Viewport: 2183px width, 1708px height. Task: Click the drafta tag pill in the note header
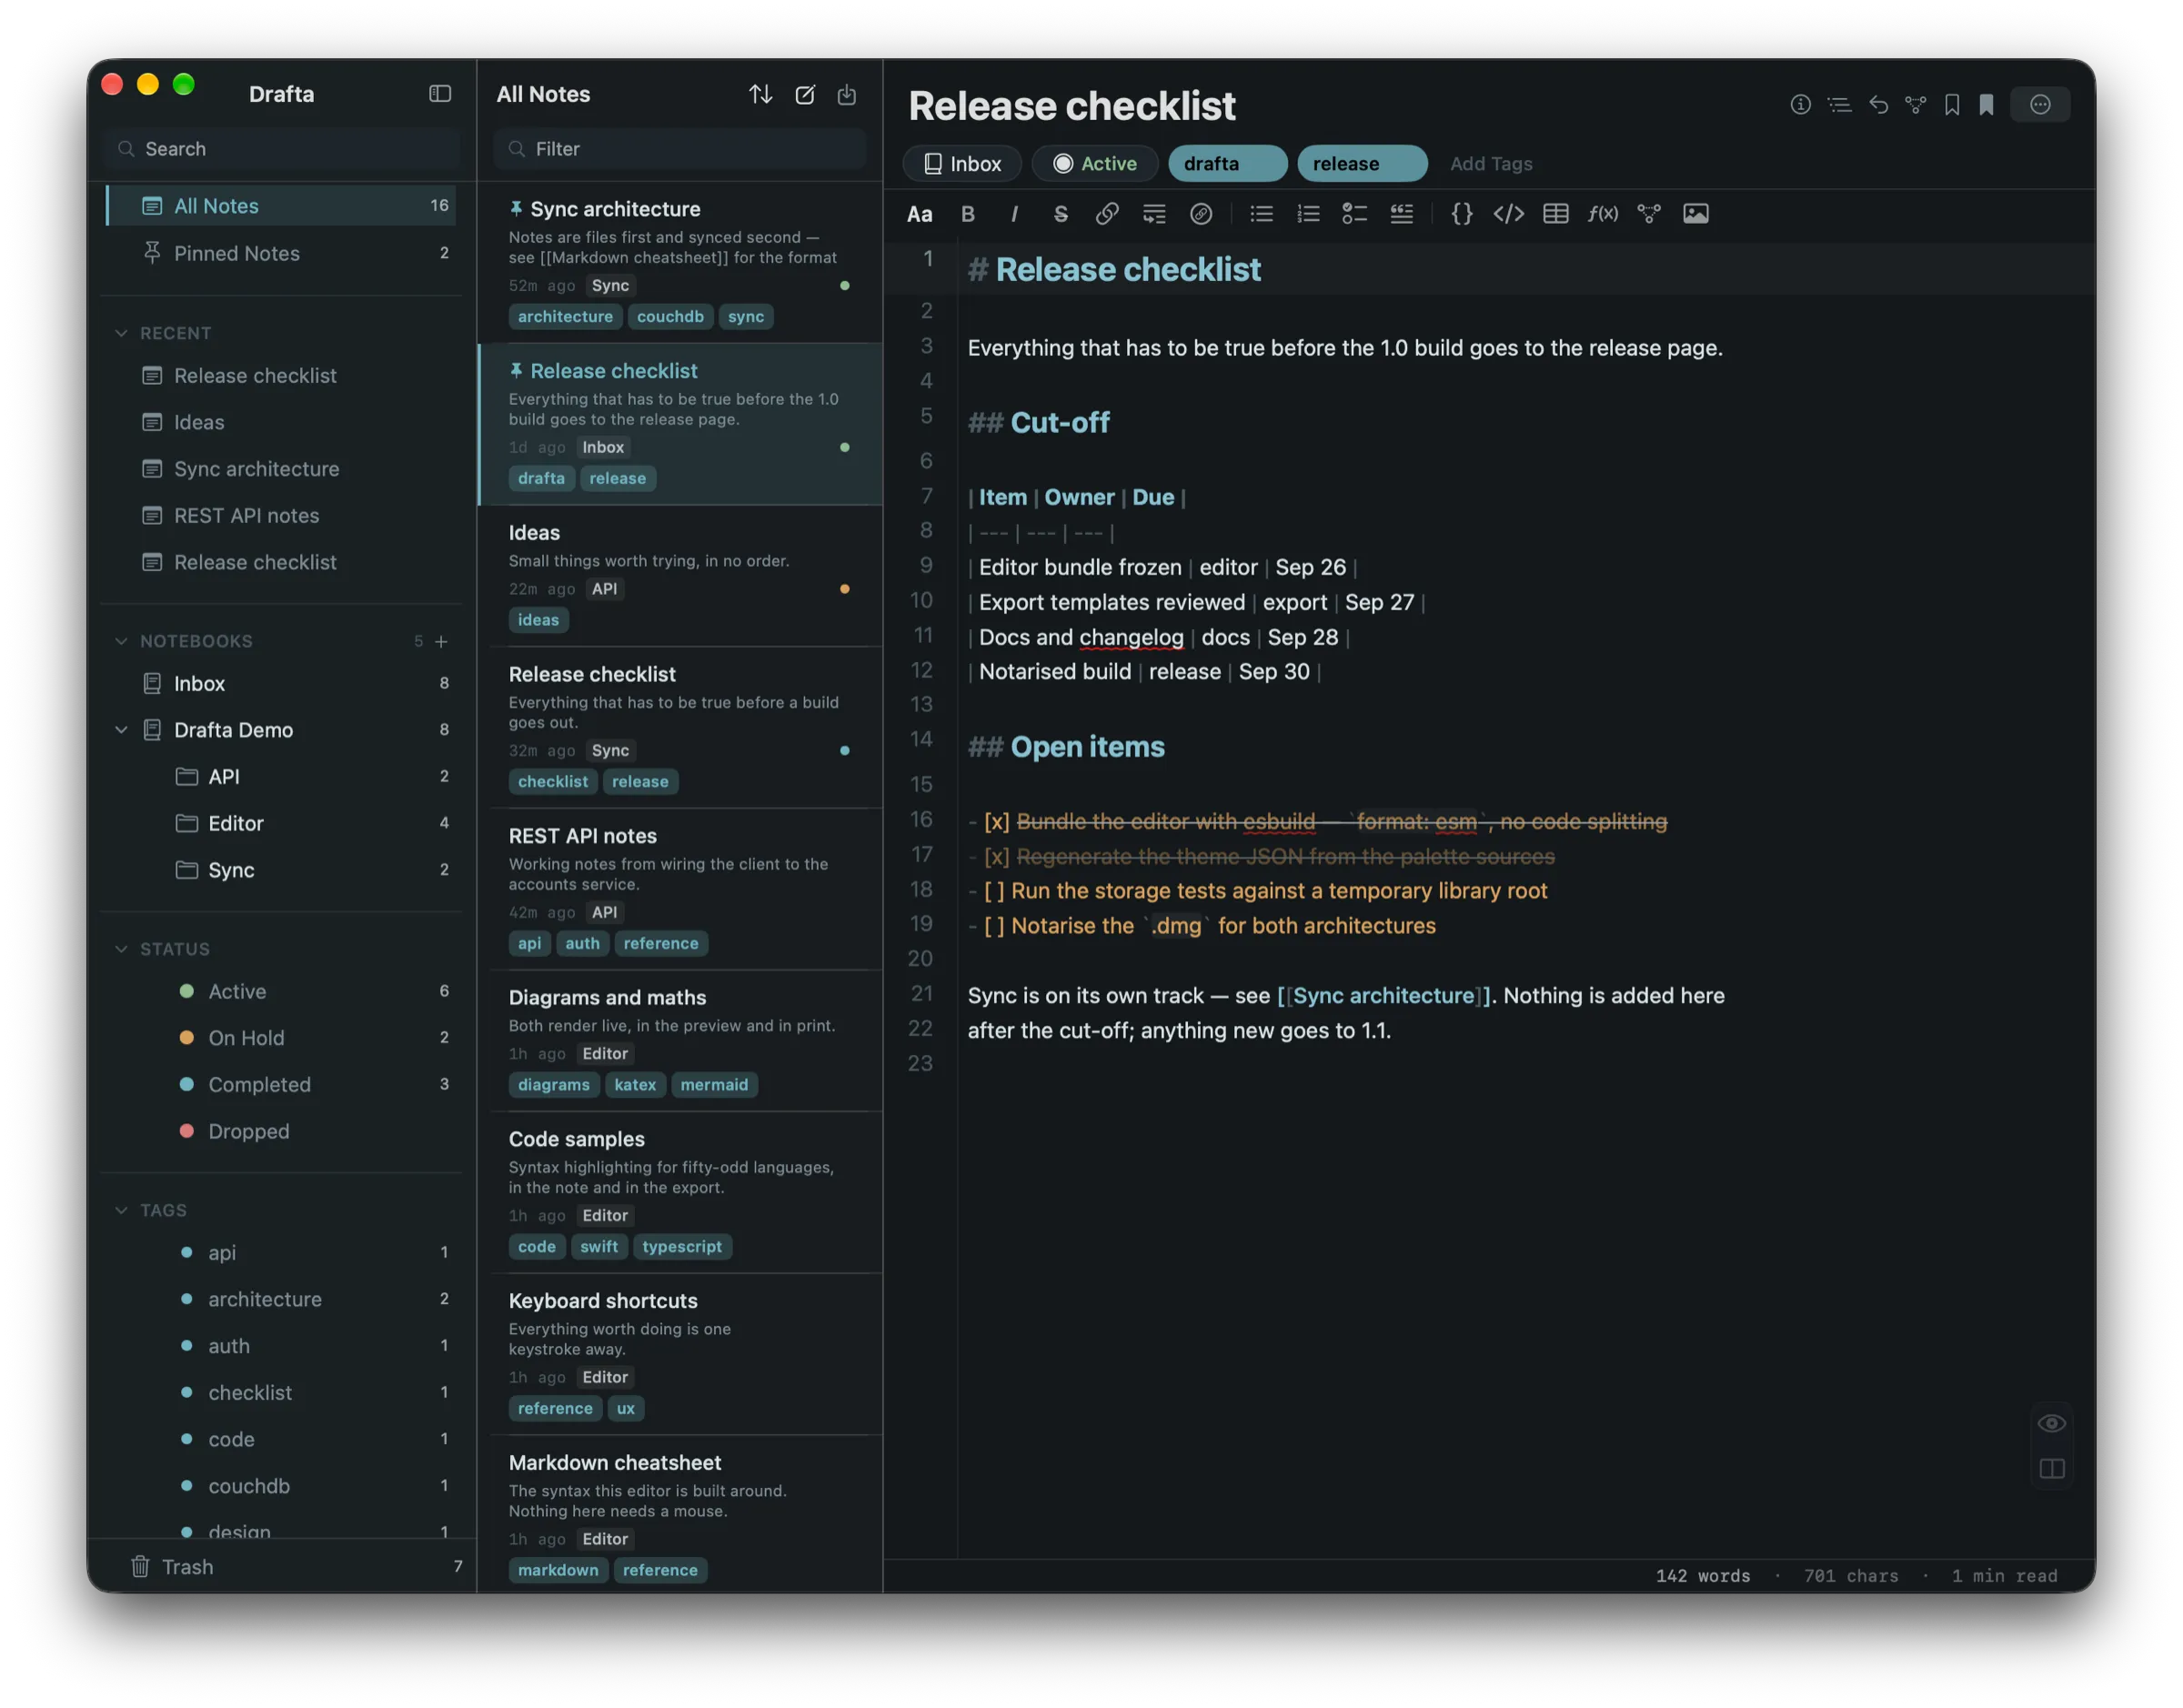(1227, 164)
